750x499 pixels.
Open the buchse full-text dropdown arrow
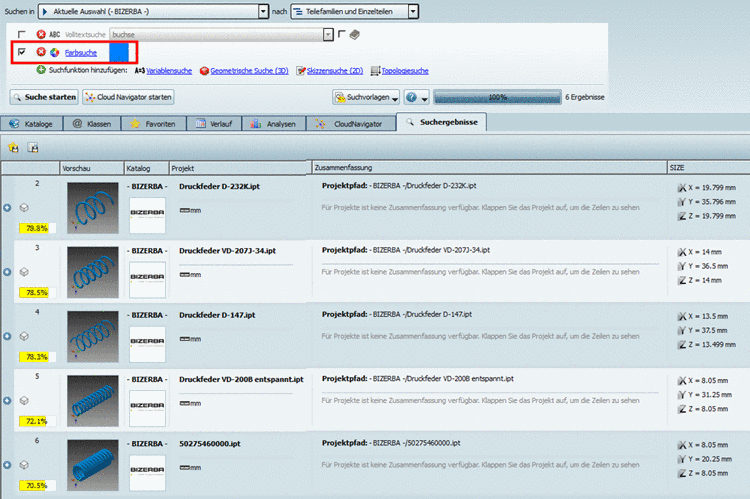point(328,34)
